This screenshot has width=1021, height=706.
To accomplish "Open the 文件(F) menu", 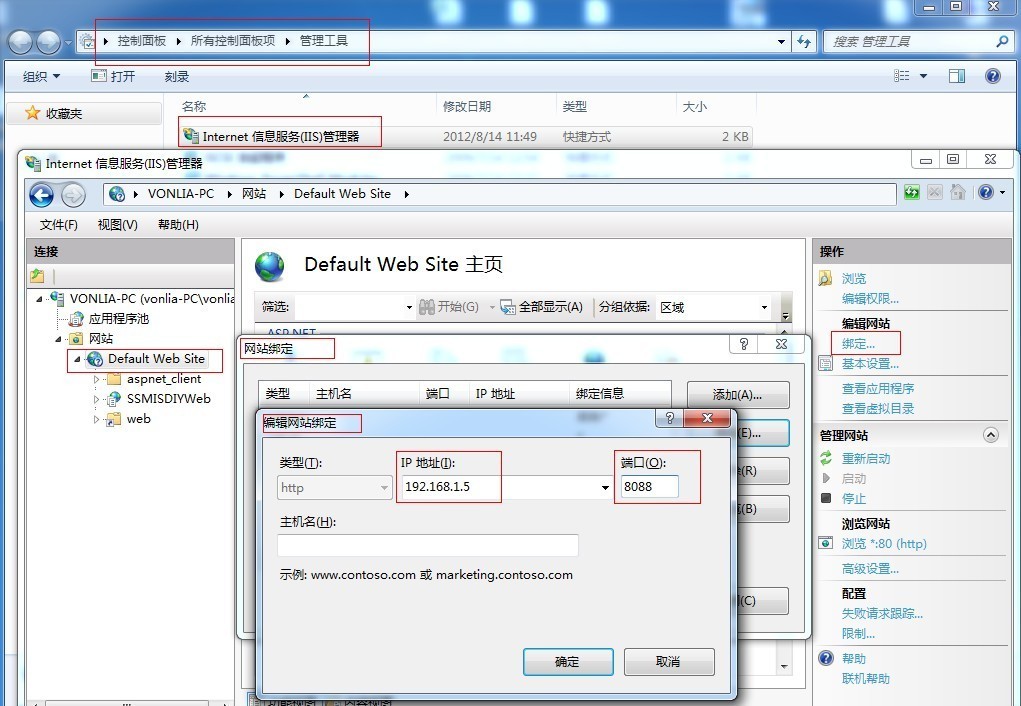I will coord(58,225).
